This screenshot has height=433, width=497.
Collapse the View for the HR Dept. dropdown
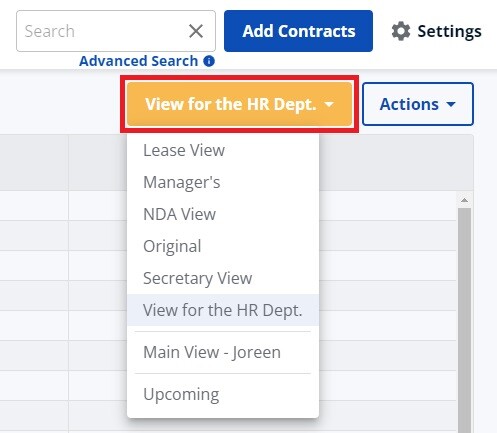[239, 104]
